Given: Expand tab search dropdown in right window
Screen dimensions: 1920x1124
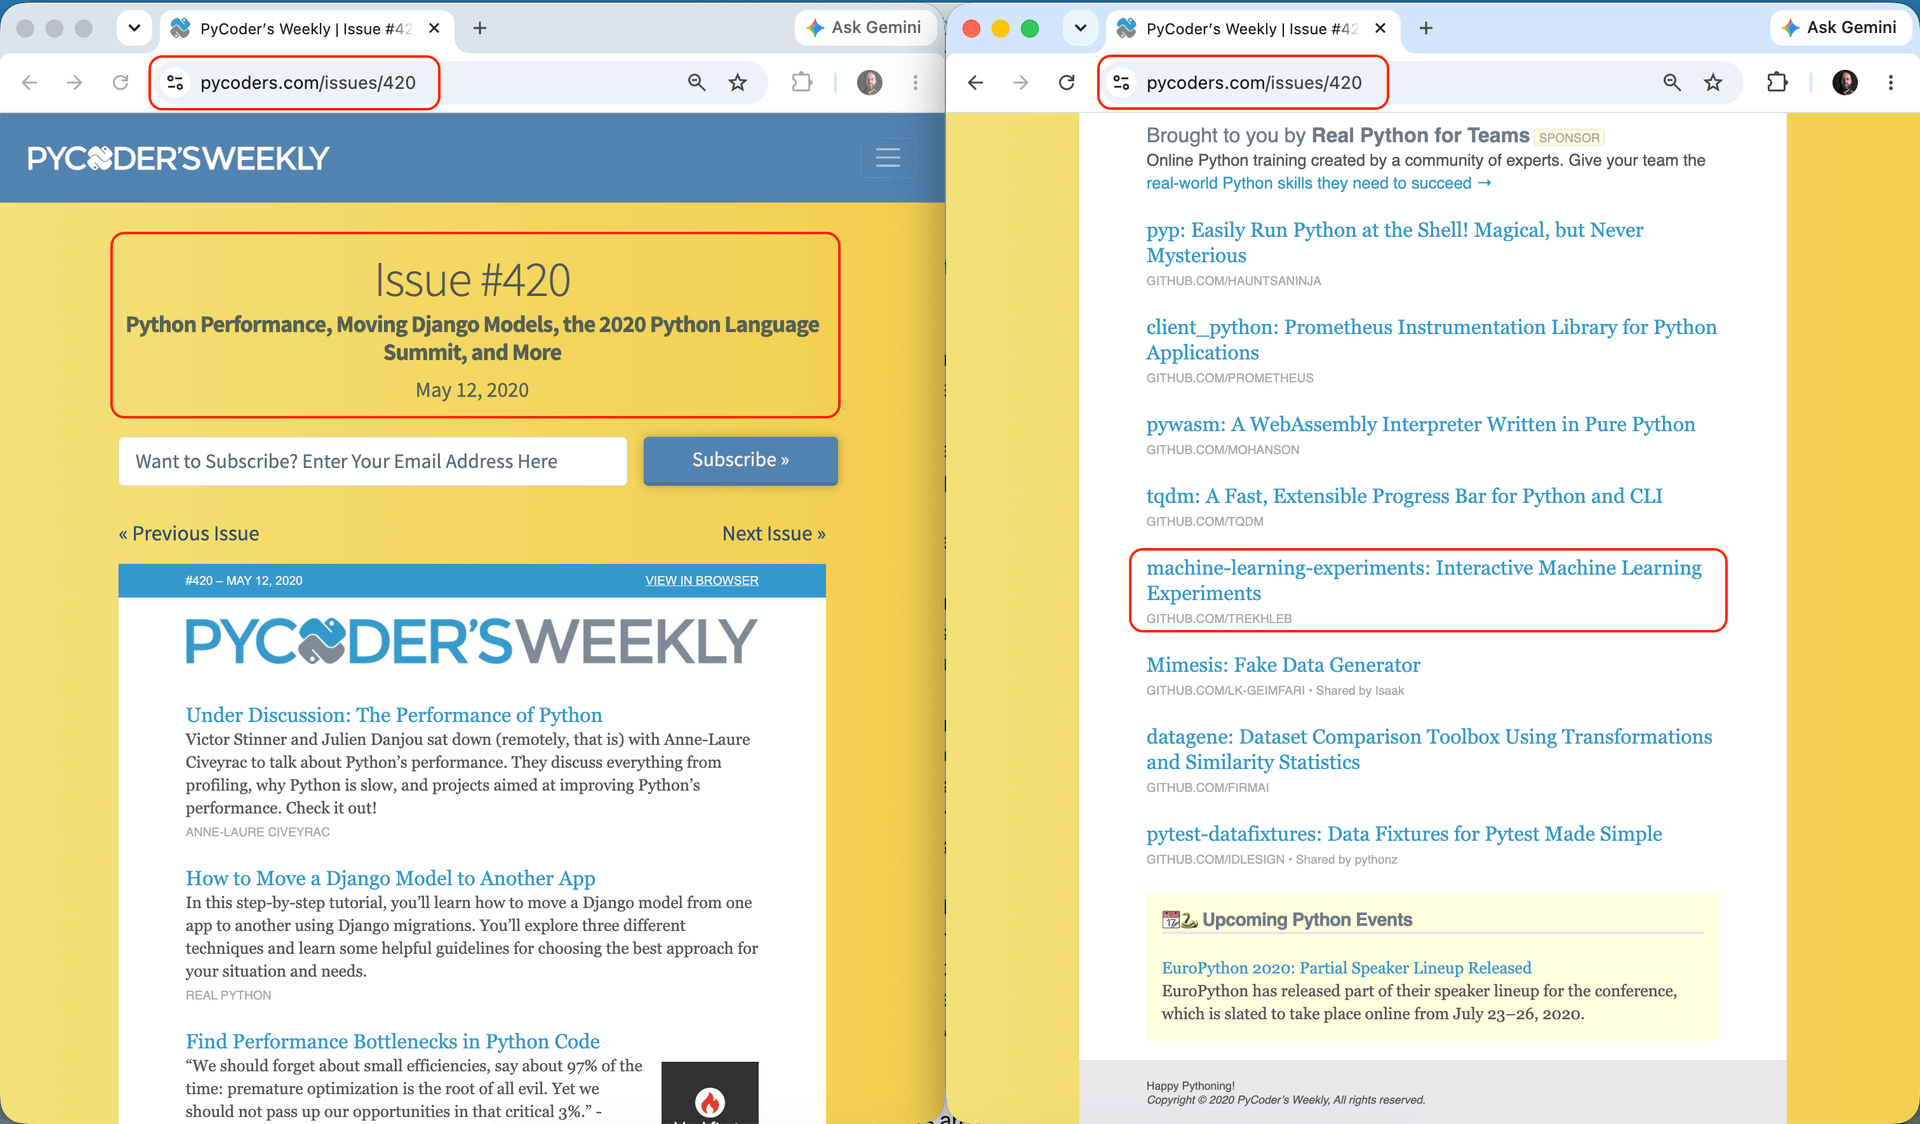Looking at the screenshot, I should pyautogui.click(x=1080, y=28).
